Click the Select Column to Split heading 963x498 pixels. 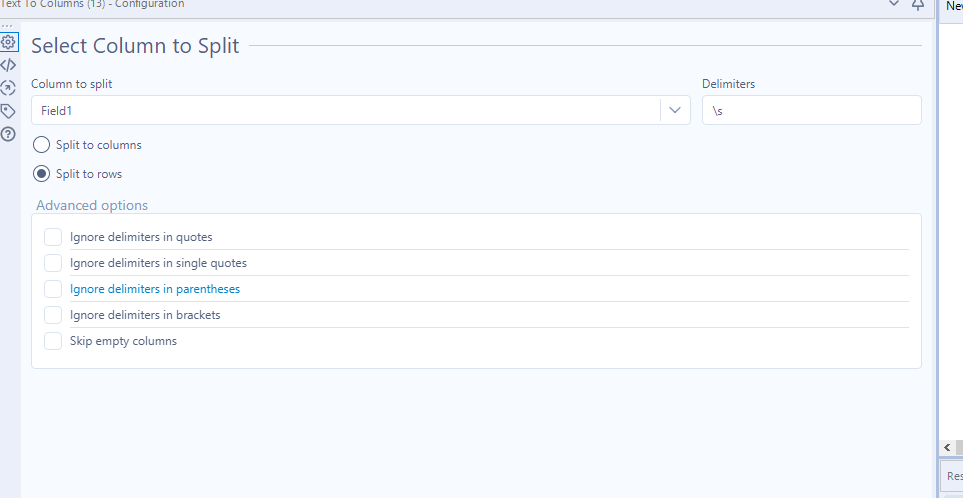point(135,46)
